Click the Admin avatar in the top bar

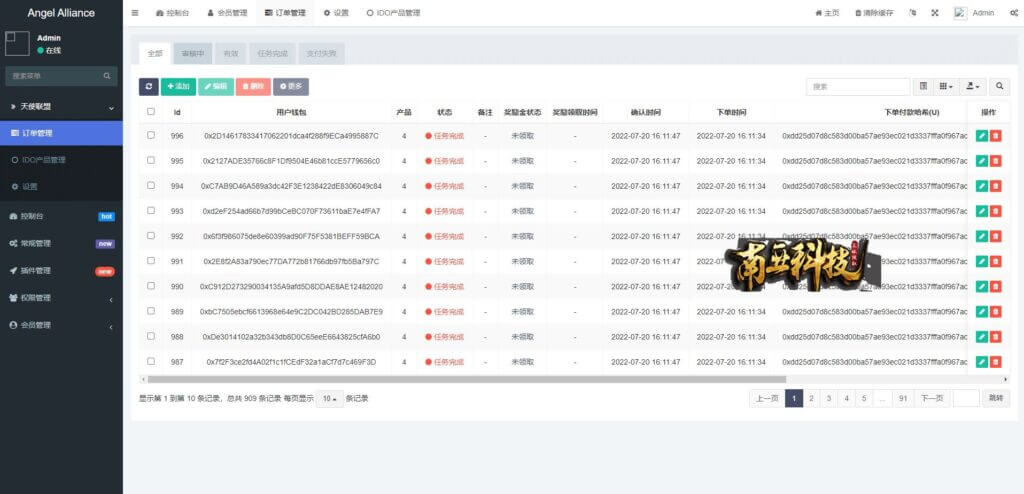click(x=960, y=13)
